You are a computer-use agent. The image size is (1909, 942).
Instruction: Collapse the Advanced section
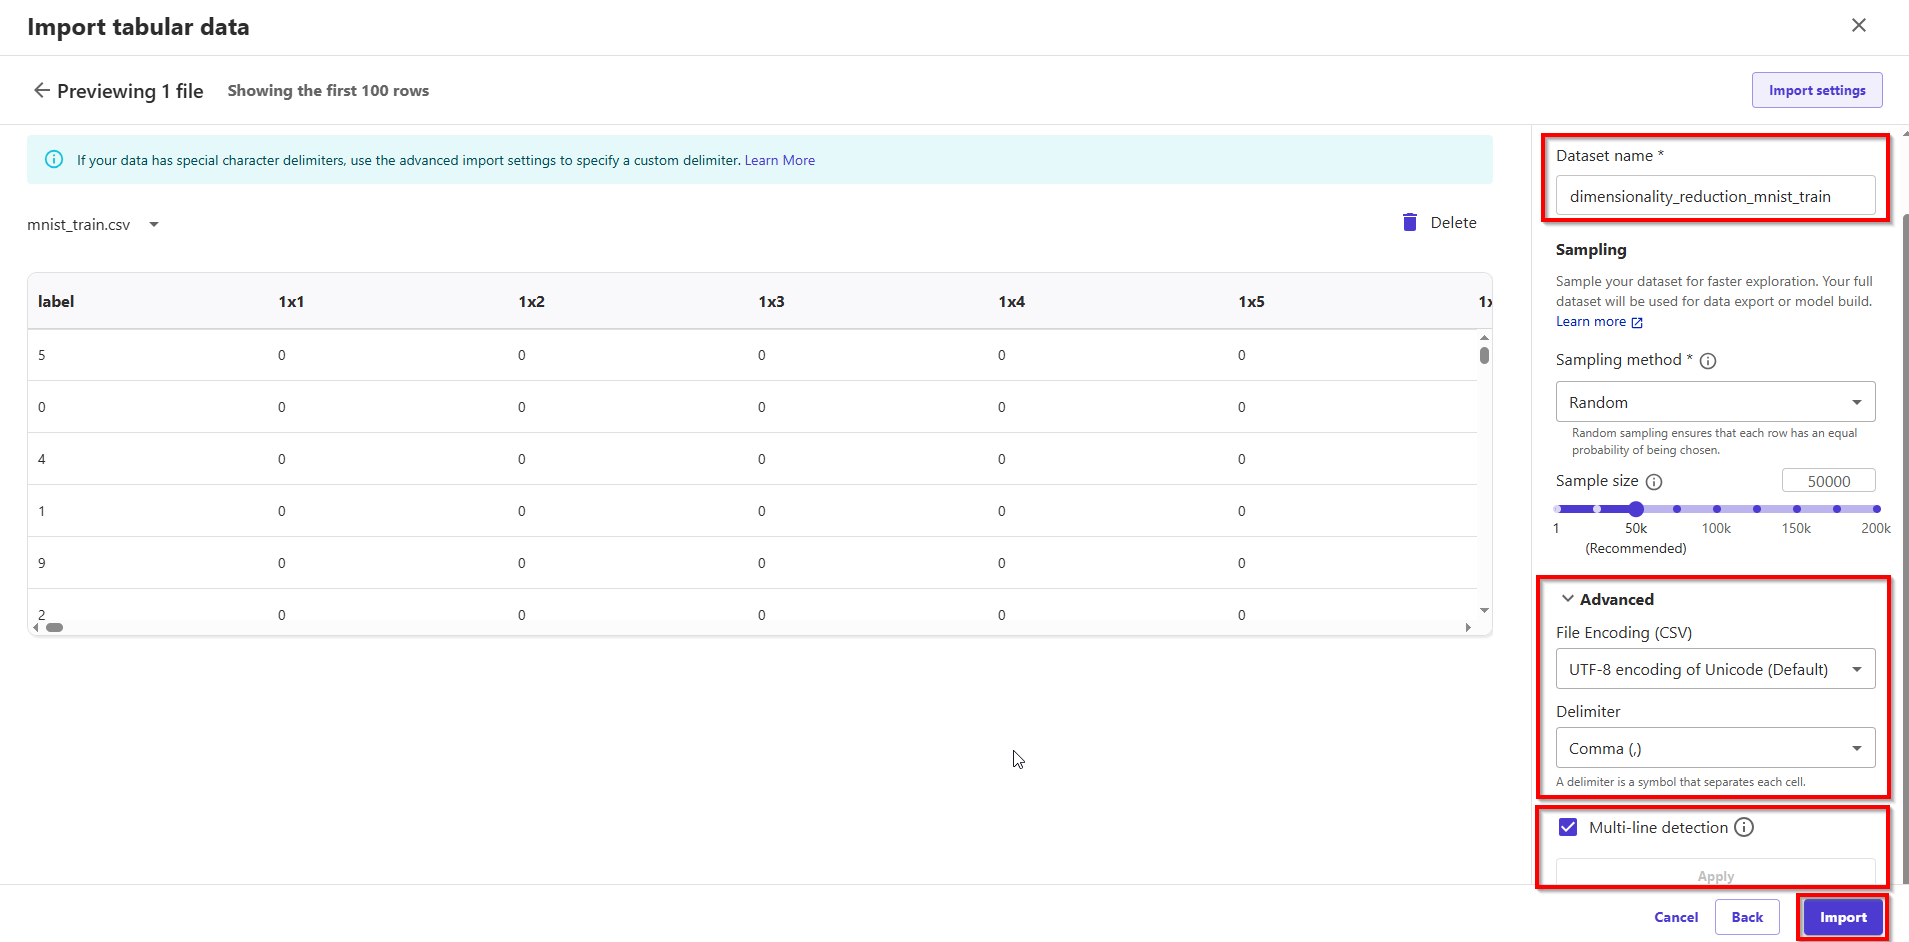[1568, 599]
